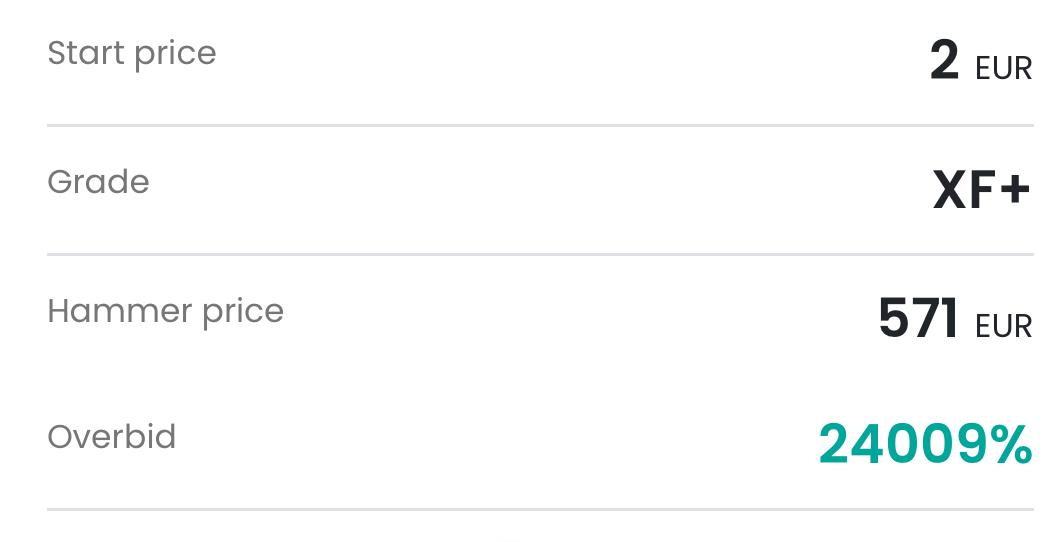Click the percent sign in 24009%
Viewport: 1064px width, 542px height.
point(1012,445)
